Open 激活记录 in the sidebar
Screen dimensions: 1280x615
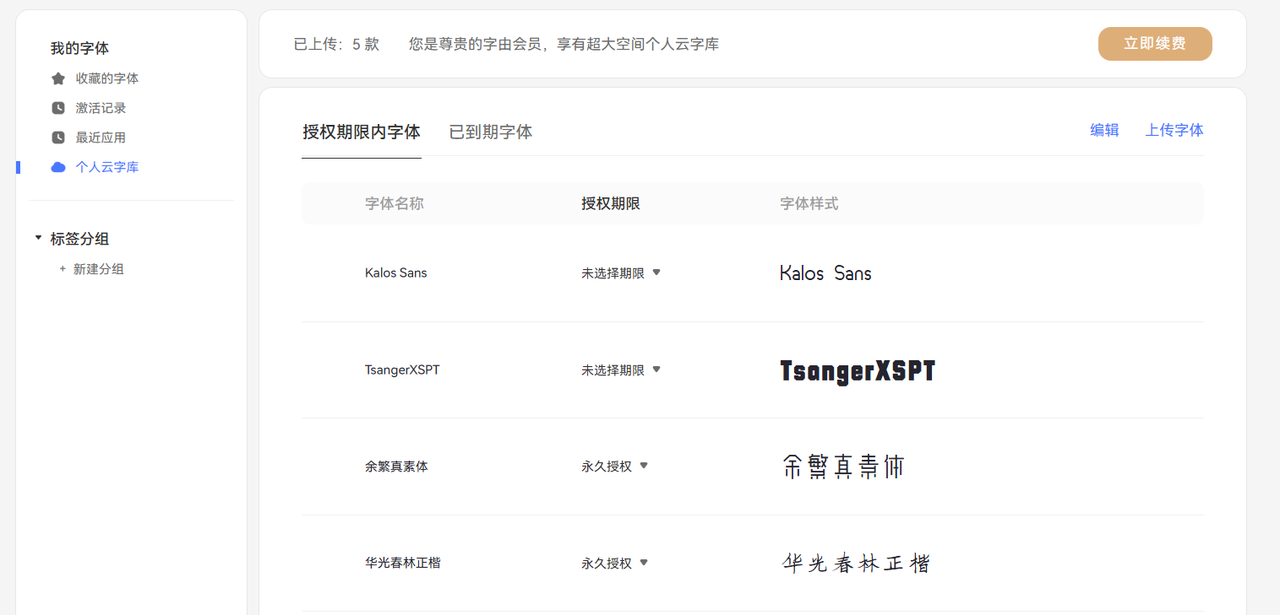click(x=101, y=108)
